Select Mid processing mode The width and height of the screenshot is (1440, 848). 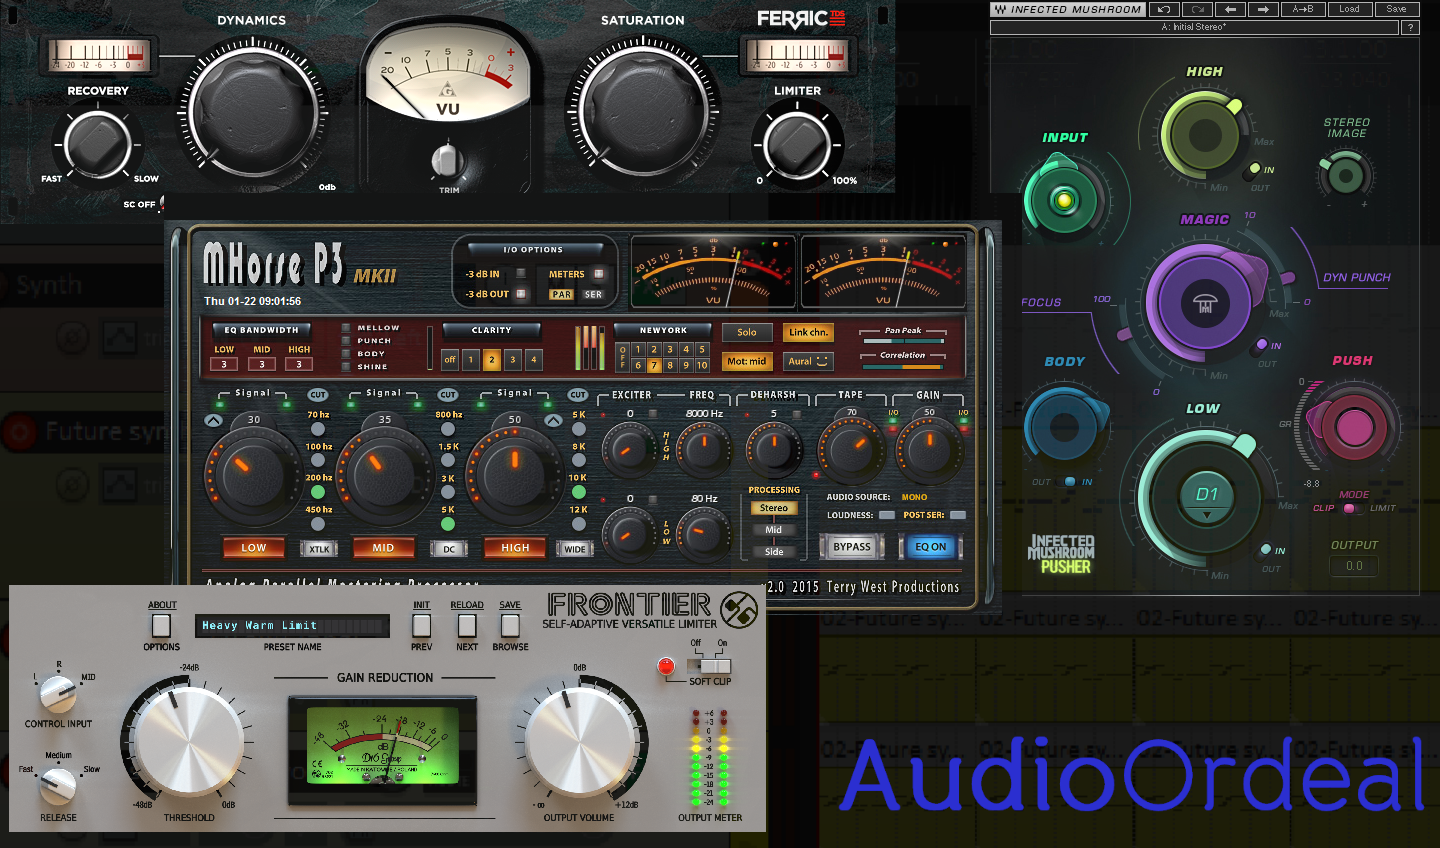(x=774, y=530)
